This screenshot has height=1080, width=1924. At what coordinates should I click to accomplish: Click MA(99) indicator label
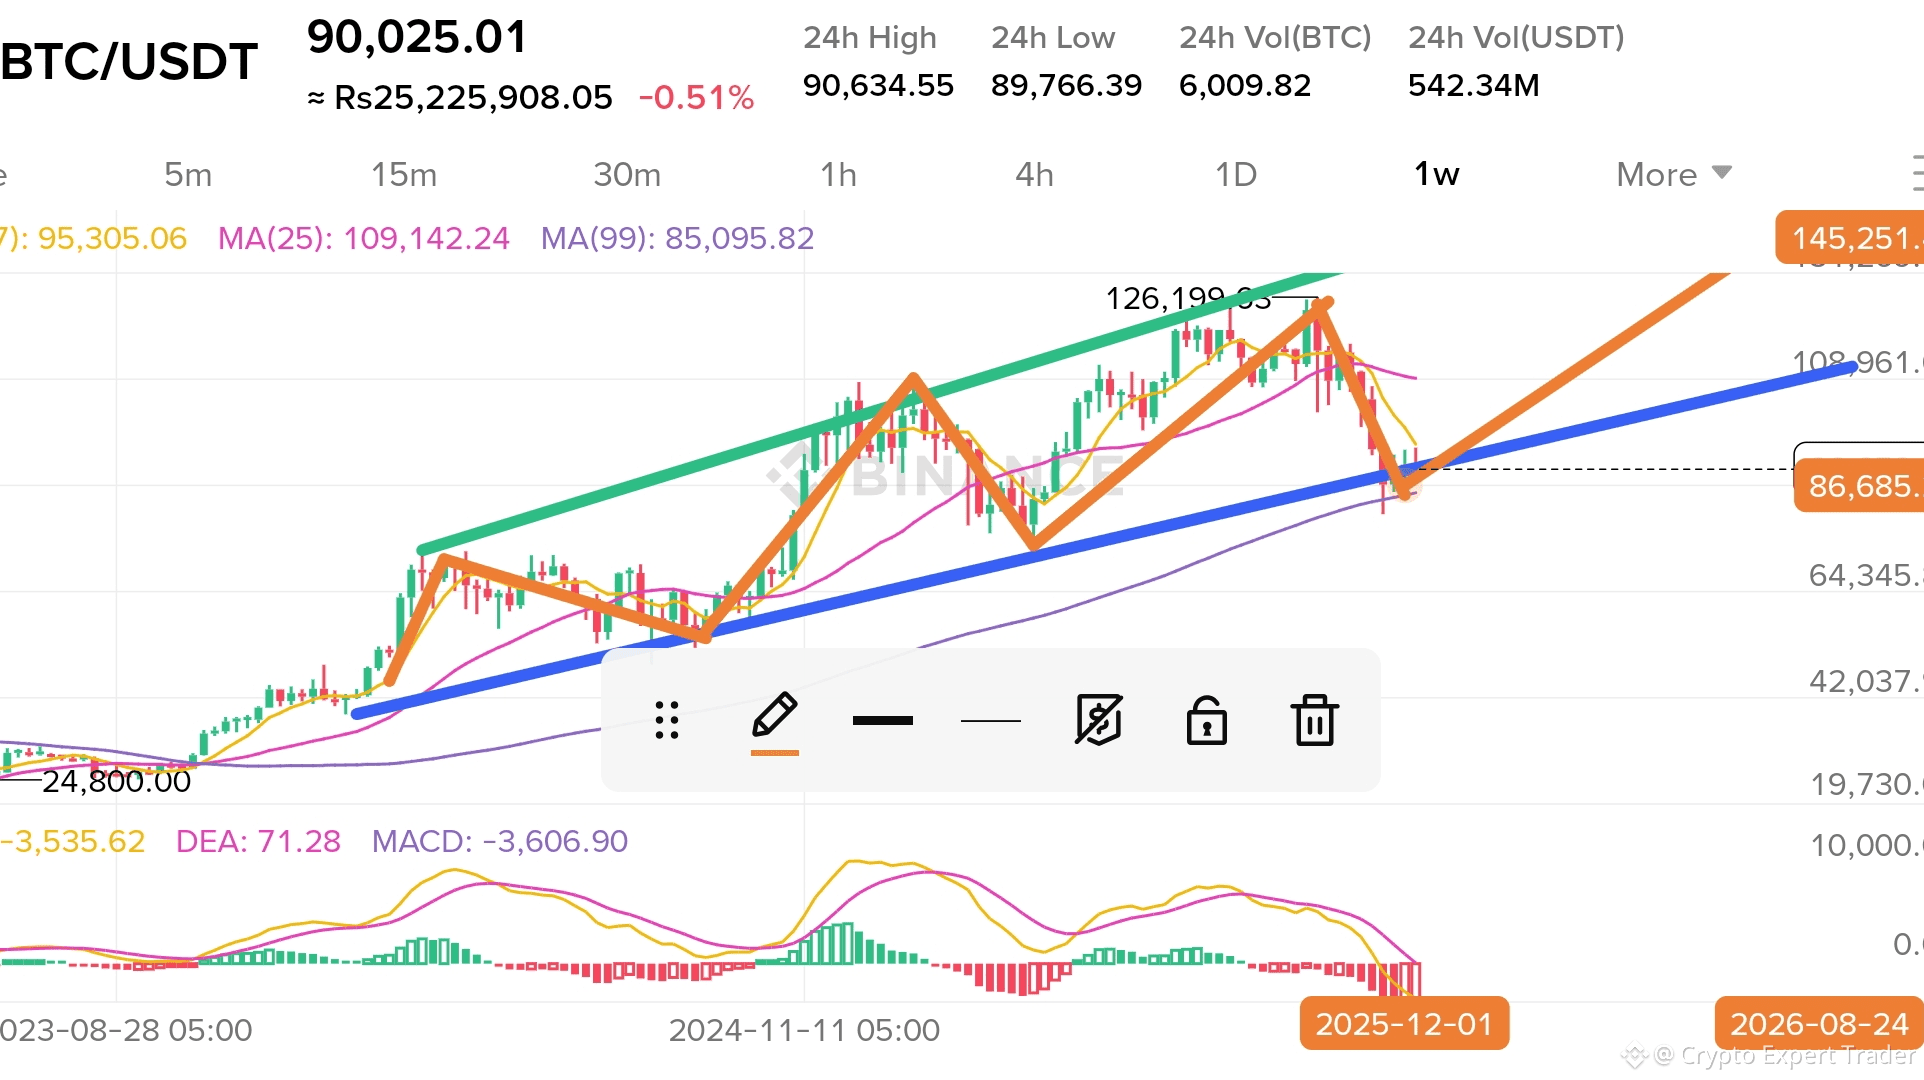coord(677,238)
